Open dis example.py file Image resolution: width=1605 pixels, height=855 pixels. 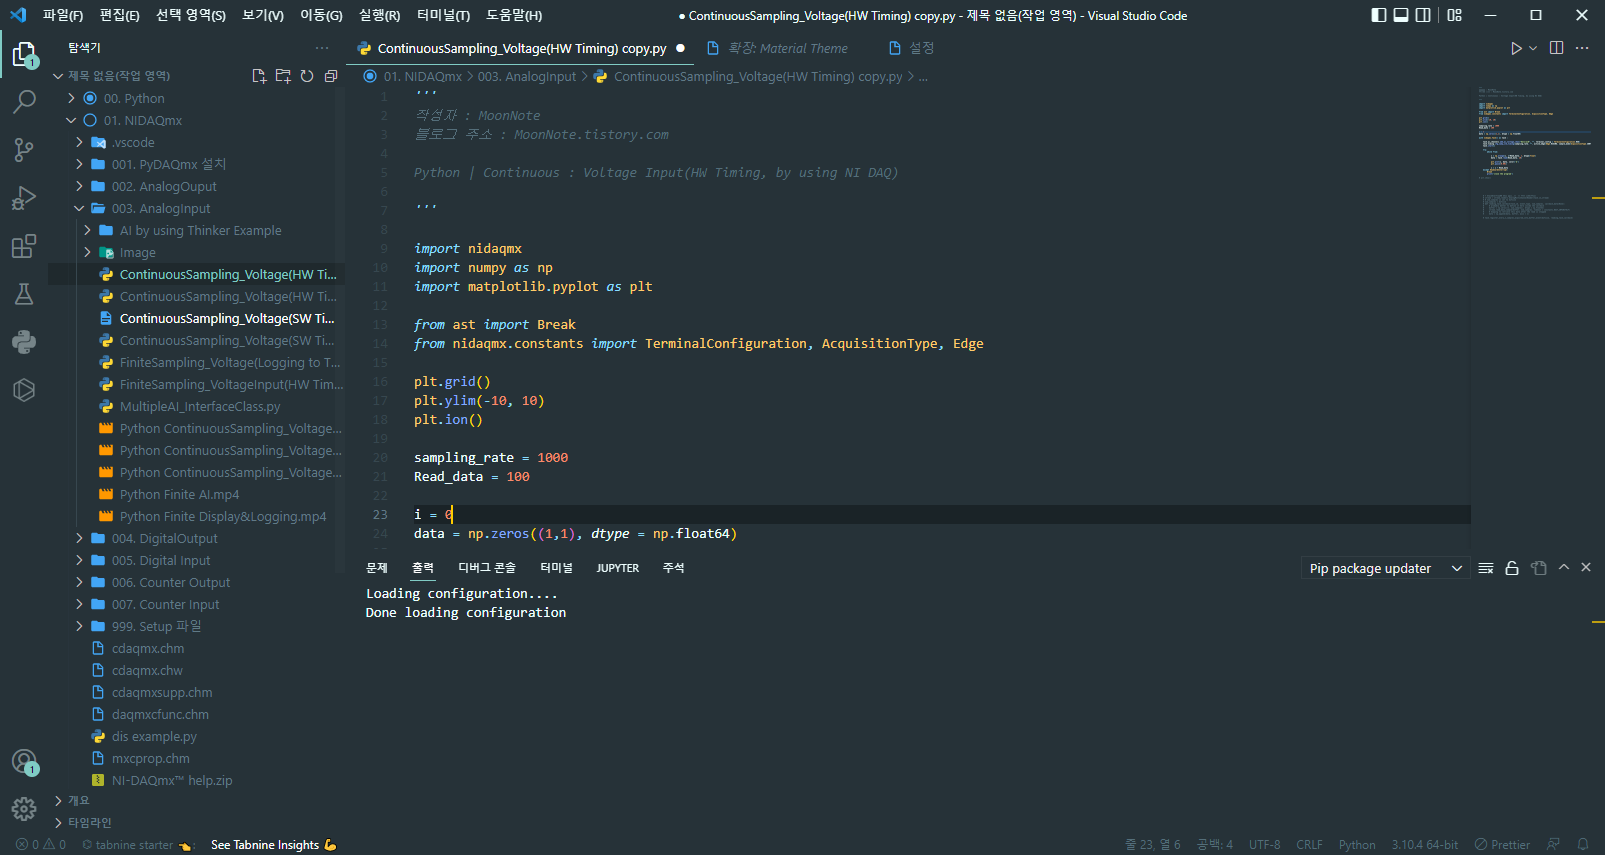154,736
